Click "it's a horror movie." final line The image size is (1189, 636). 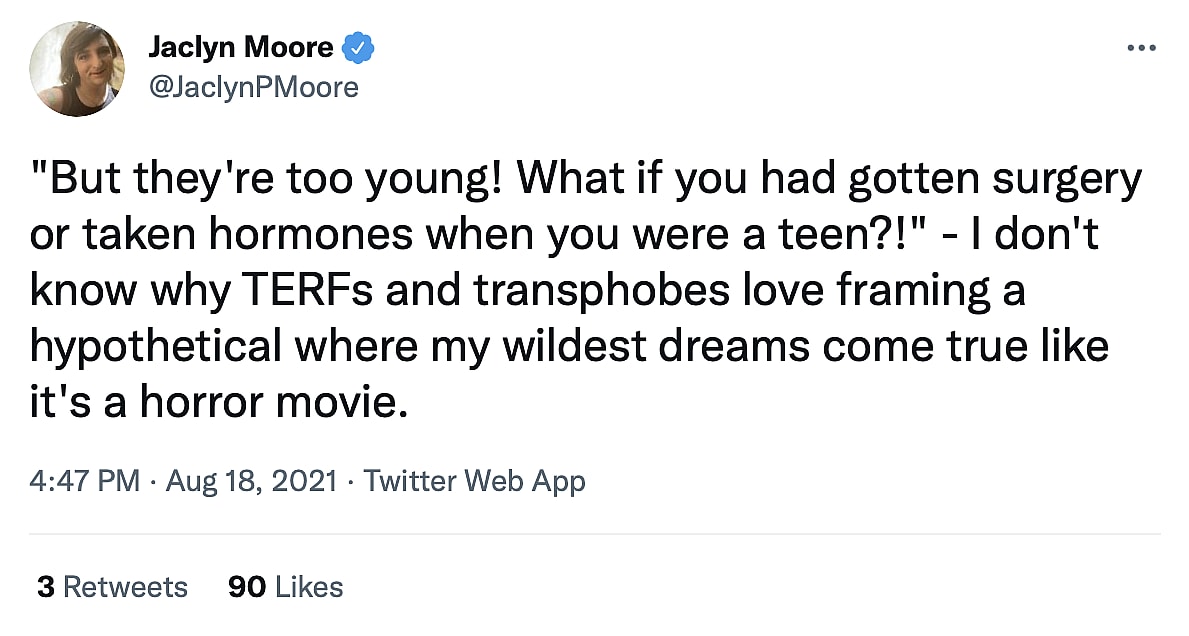pyautogui.click(x=220, y=402)
